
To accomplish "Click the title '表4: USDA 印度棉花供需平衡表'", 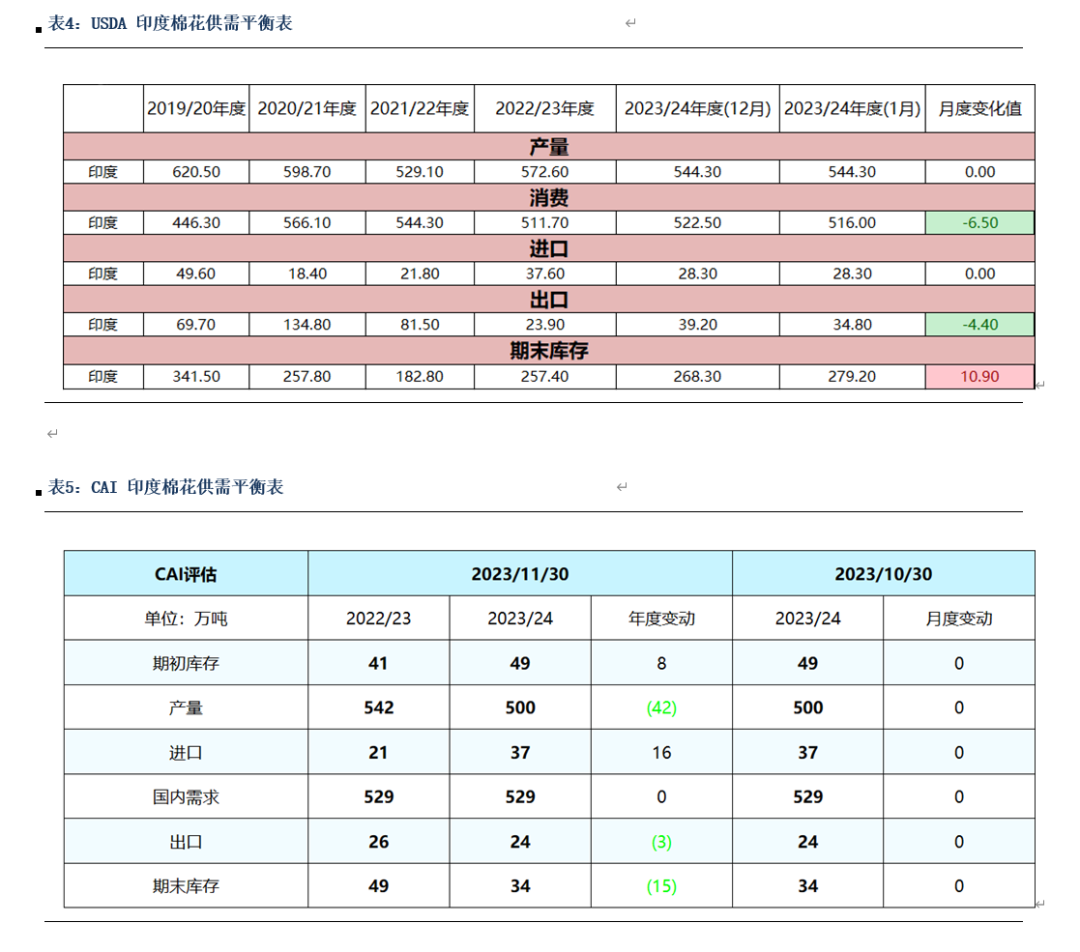I will pyautogui.click(x=170, y=23).
